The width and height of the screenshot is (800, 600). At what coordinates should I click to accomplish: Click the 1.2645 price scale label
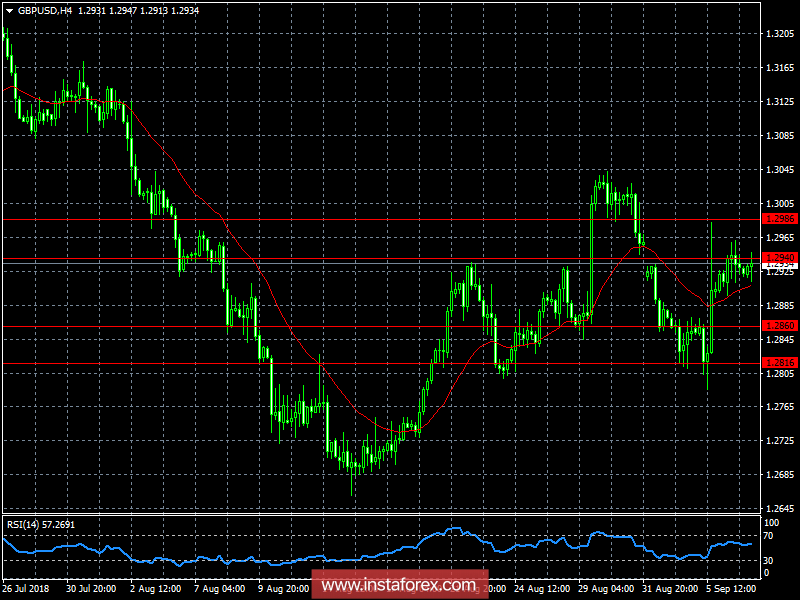[780, 509]
